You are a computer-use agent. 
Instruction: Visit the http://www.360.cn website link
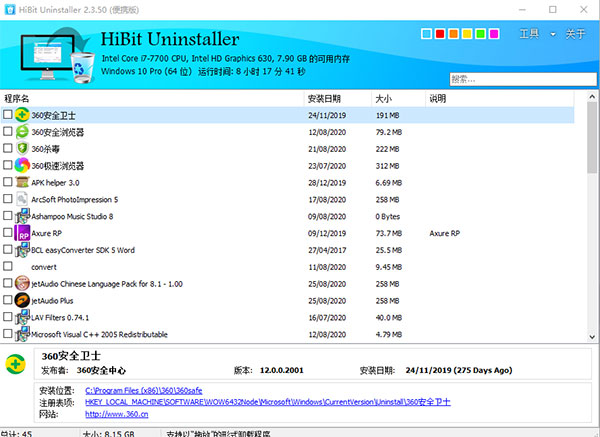point(116,414)
